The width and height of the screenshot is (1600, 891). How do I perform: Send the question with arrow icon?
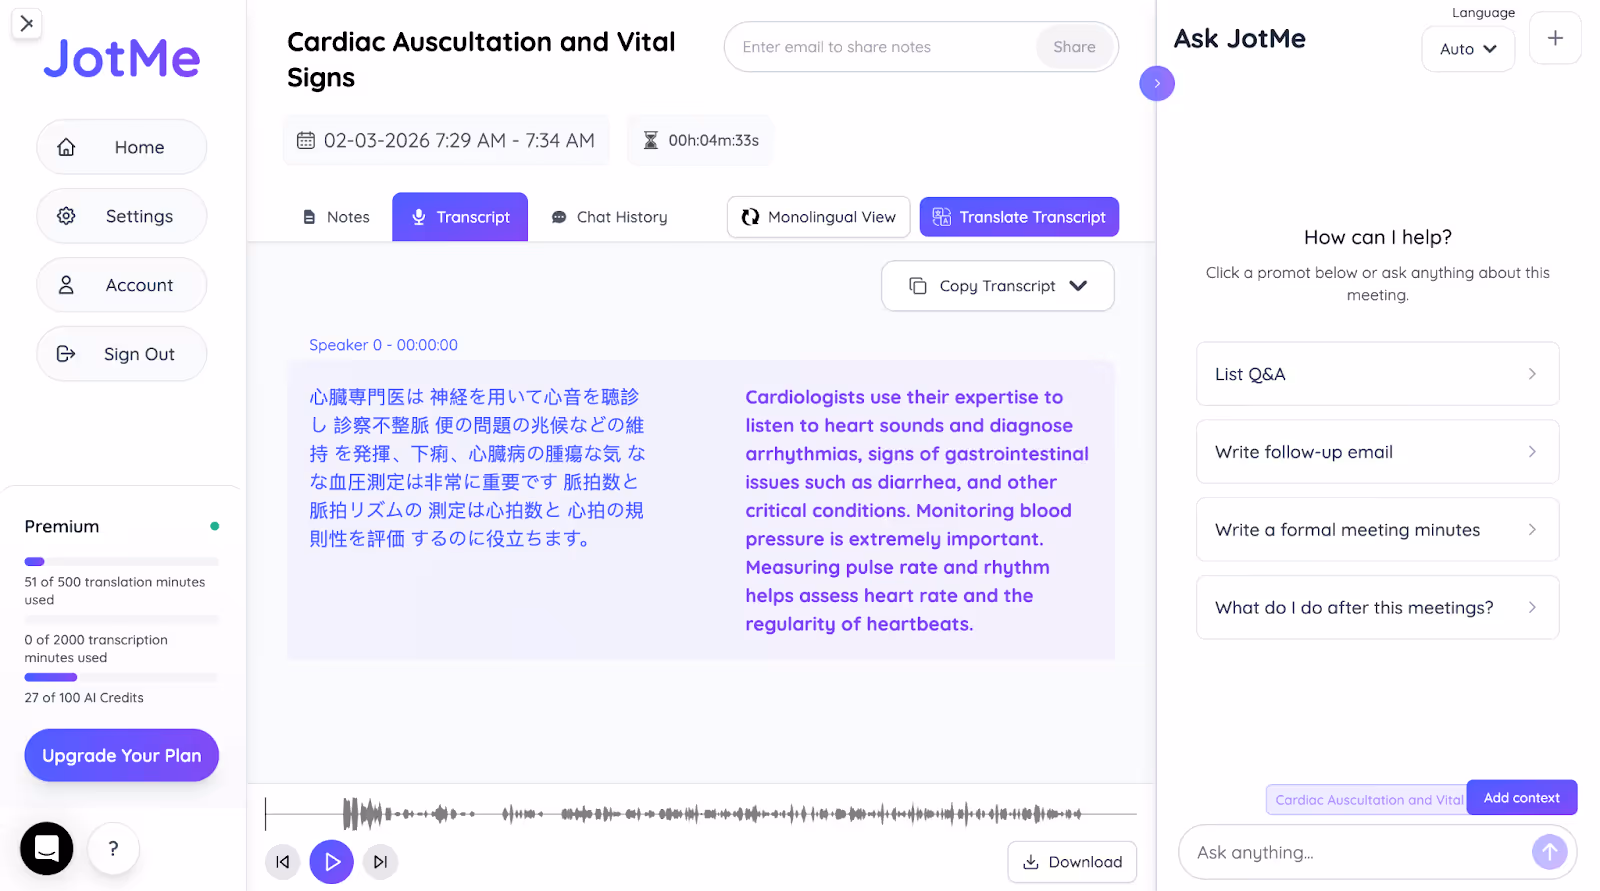click(1549, 852)
